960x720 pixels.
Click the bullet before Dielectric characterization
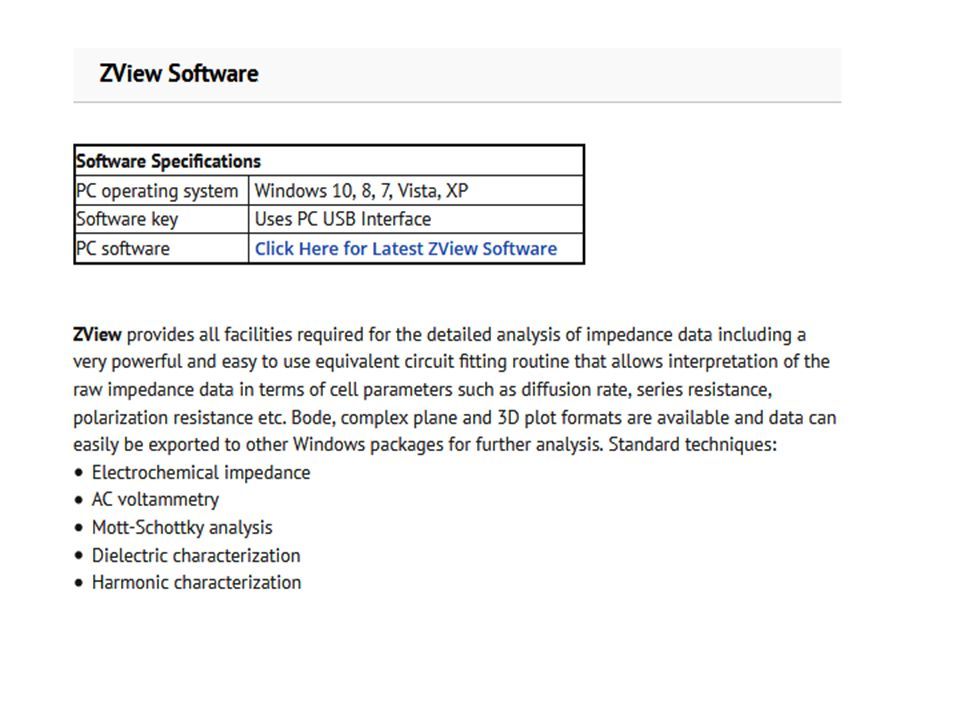pyautogui.click(x=78, y=556)
